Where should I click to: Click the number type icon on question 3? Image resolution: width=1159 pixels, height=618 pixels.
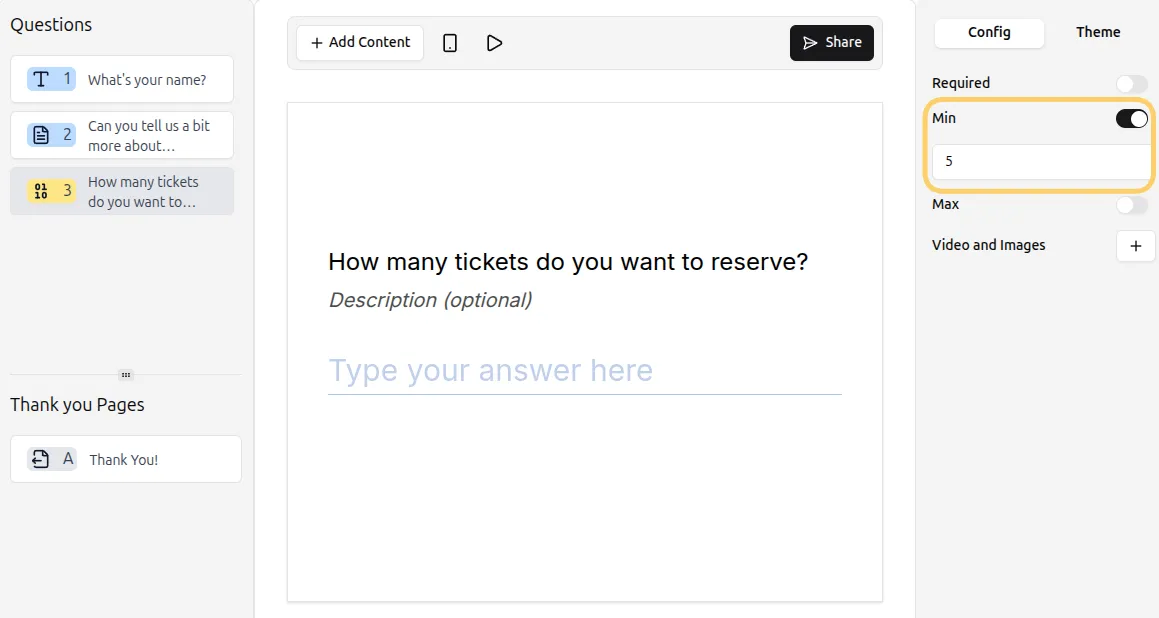(x=41, y=191)
